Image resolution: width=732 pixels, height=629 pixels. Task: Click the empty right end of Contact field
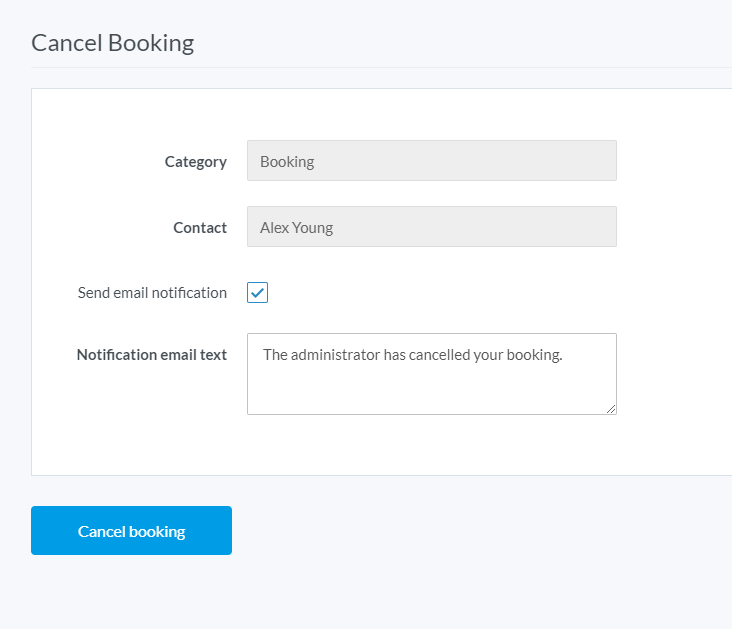560,227
